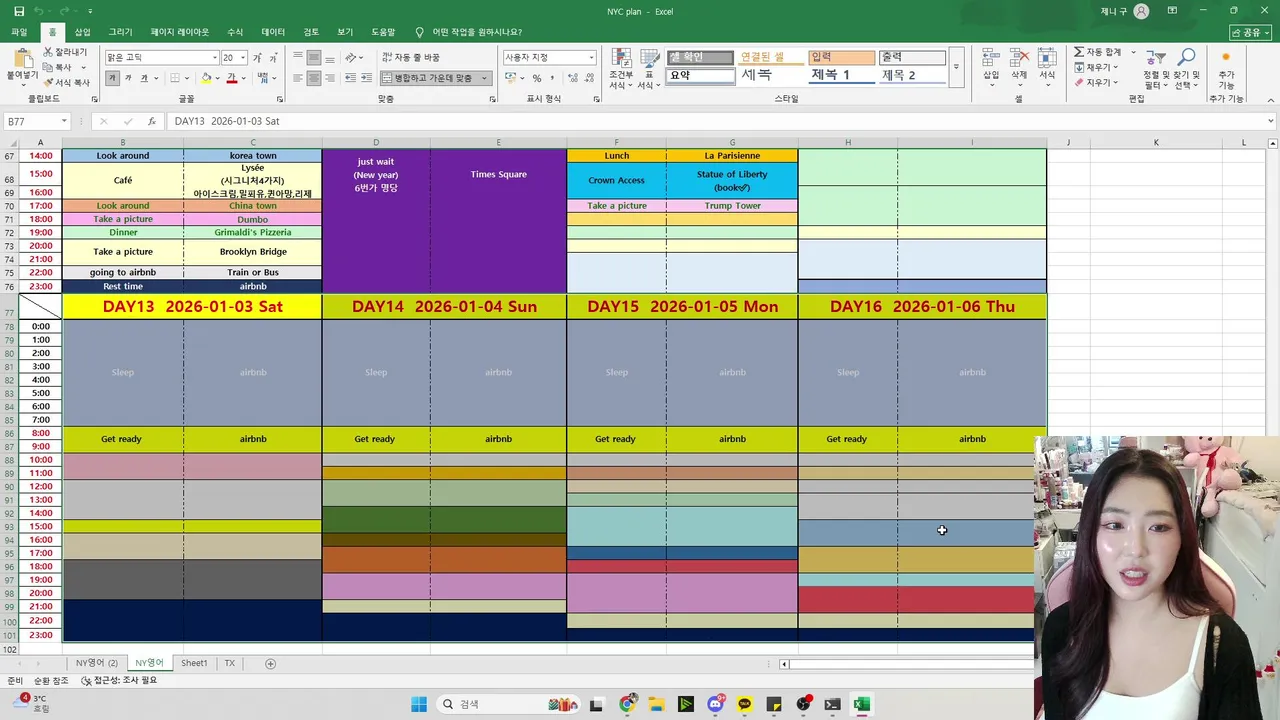The height and width of the screenshot is (720, 1280).
Task: Click the Cut (잘라내기) scissors button
Action: [65, 52]
